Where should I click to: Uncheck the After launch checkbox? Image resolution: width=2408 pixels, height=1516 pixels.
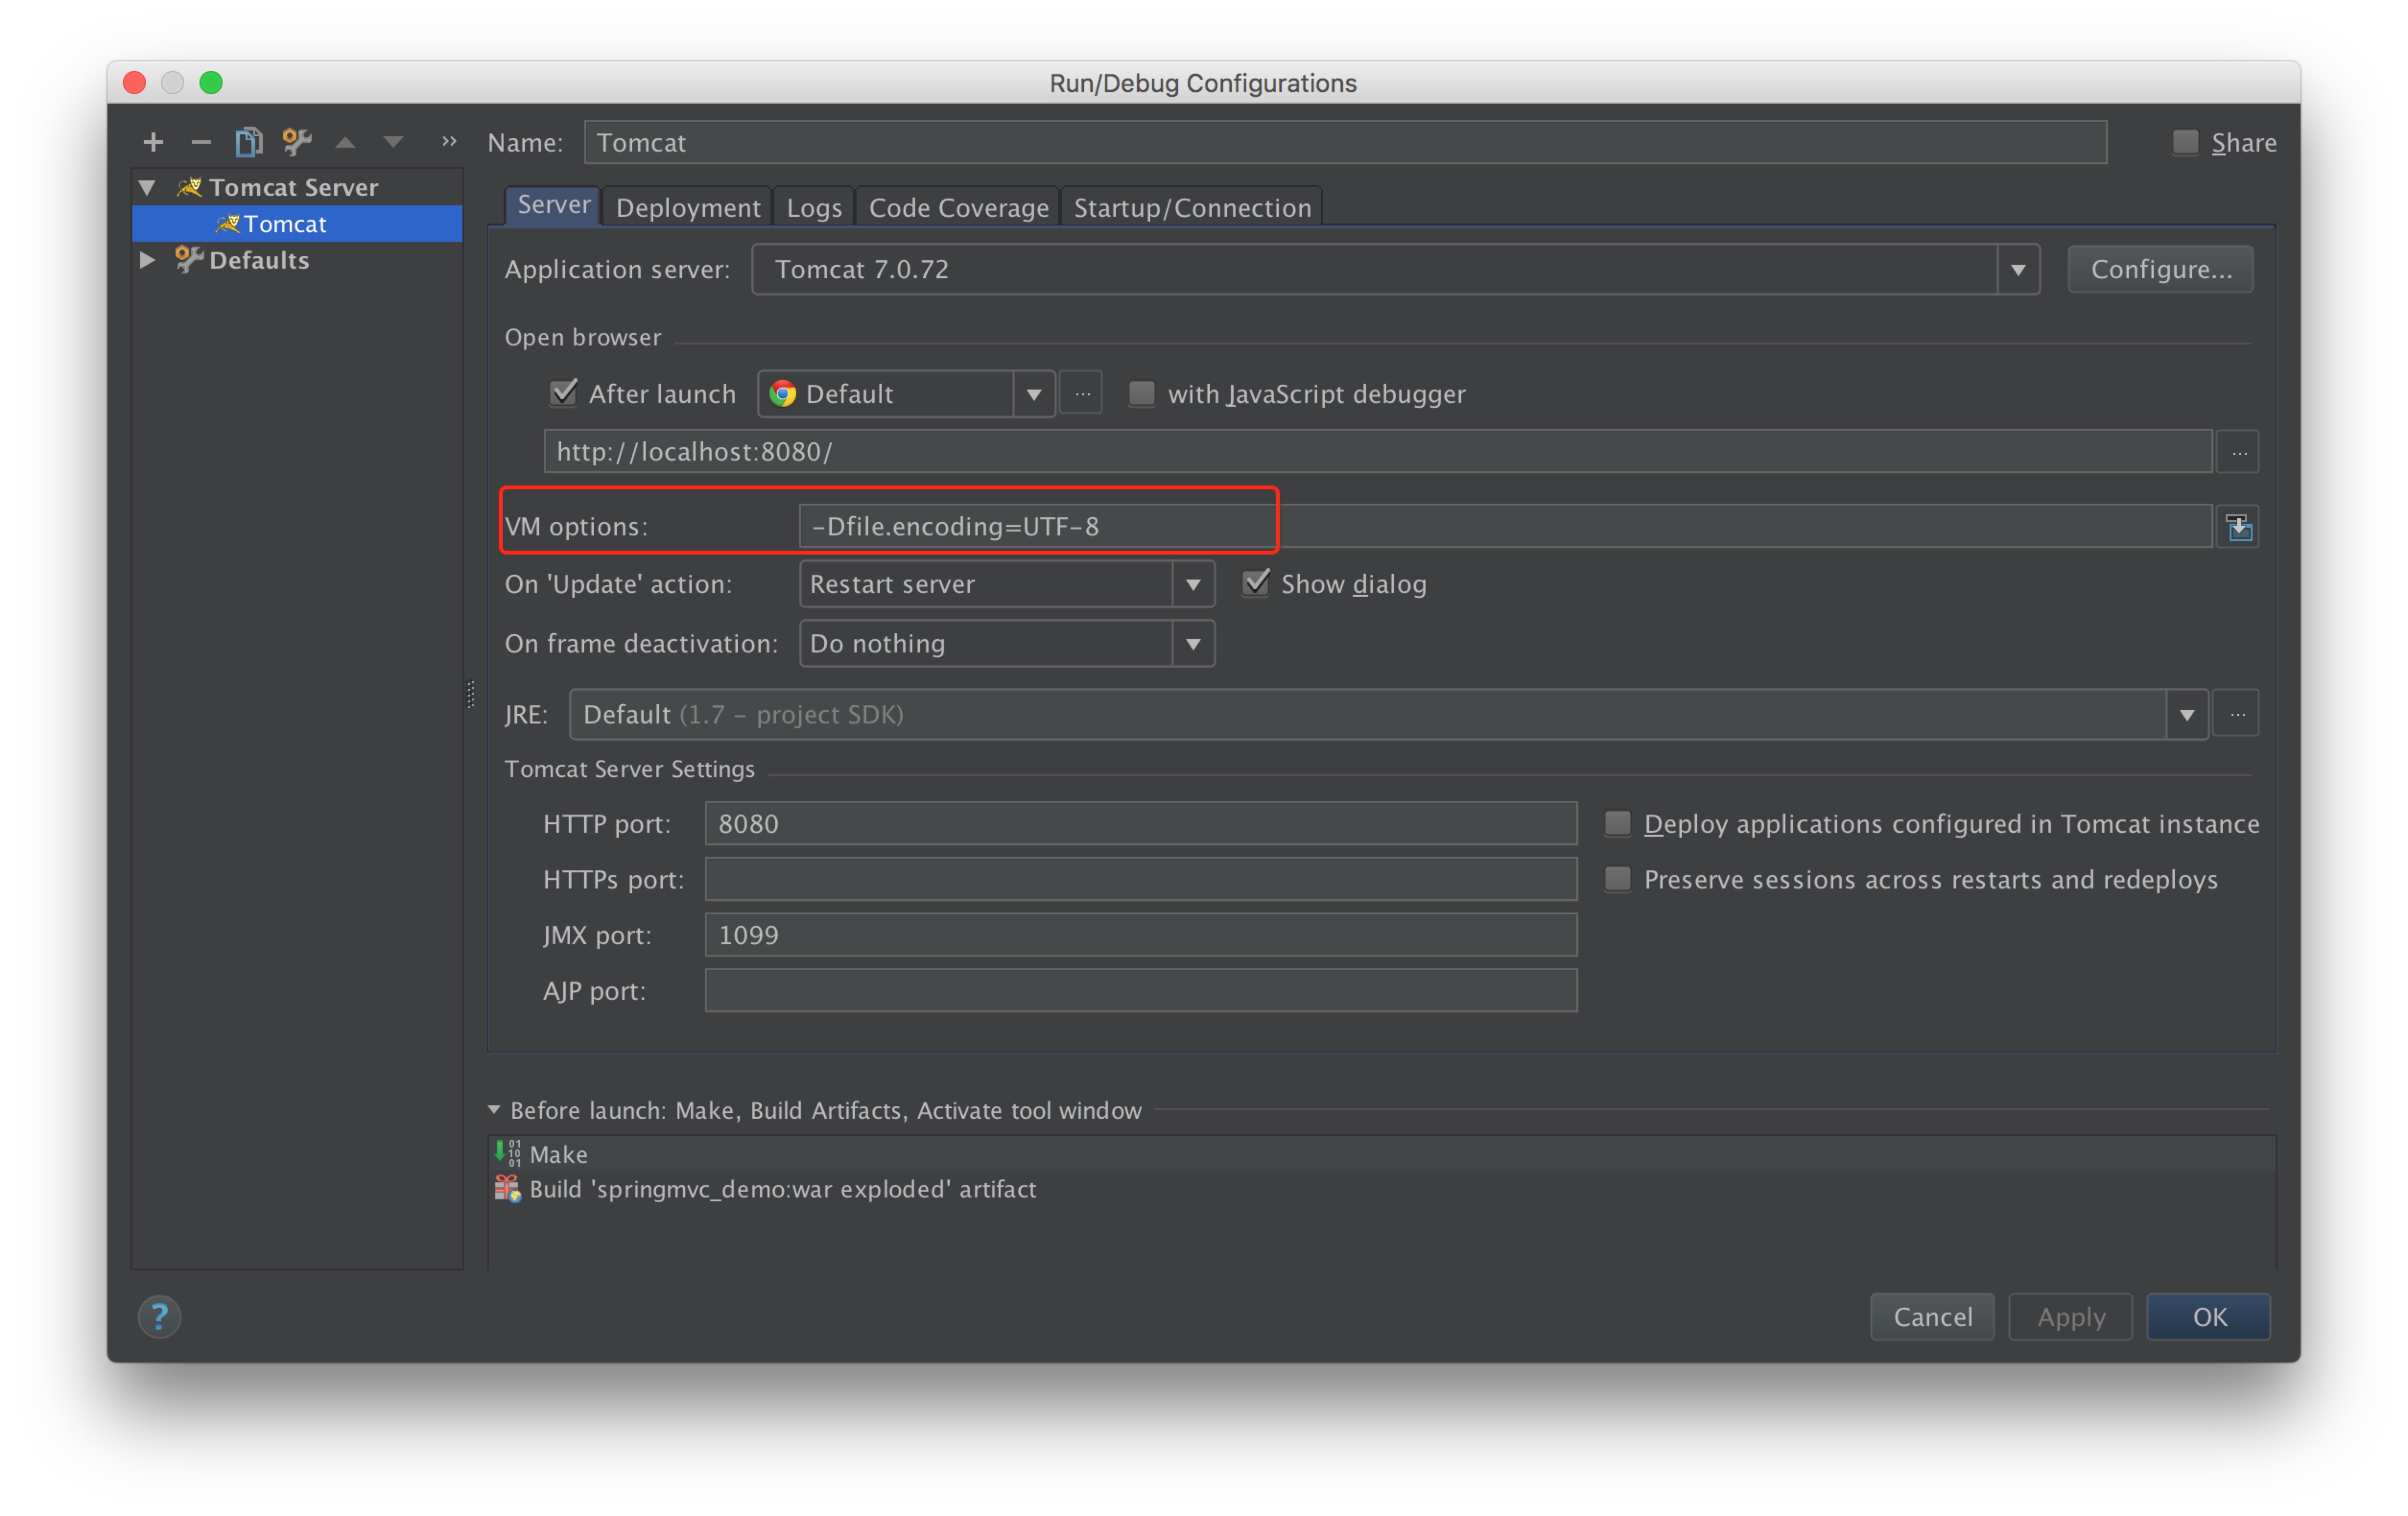pyautogui.click(x=564, y=393)
